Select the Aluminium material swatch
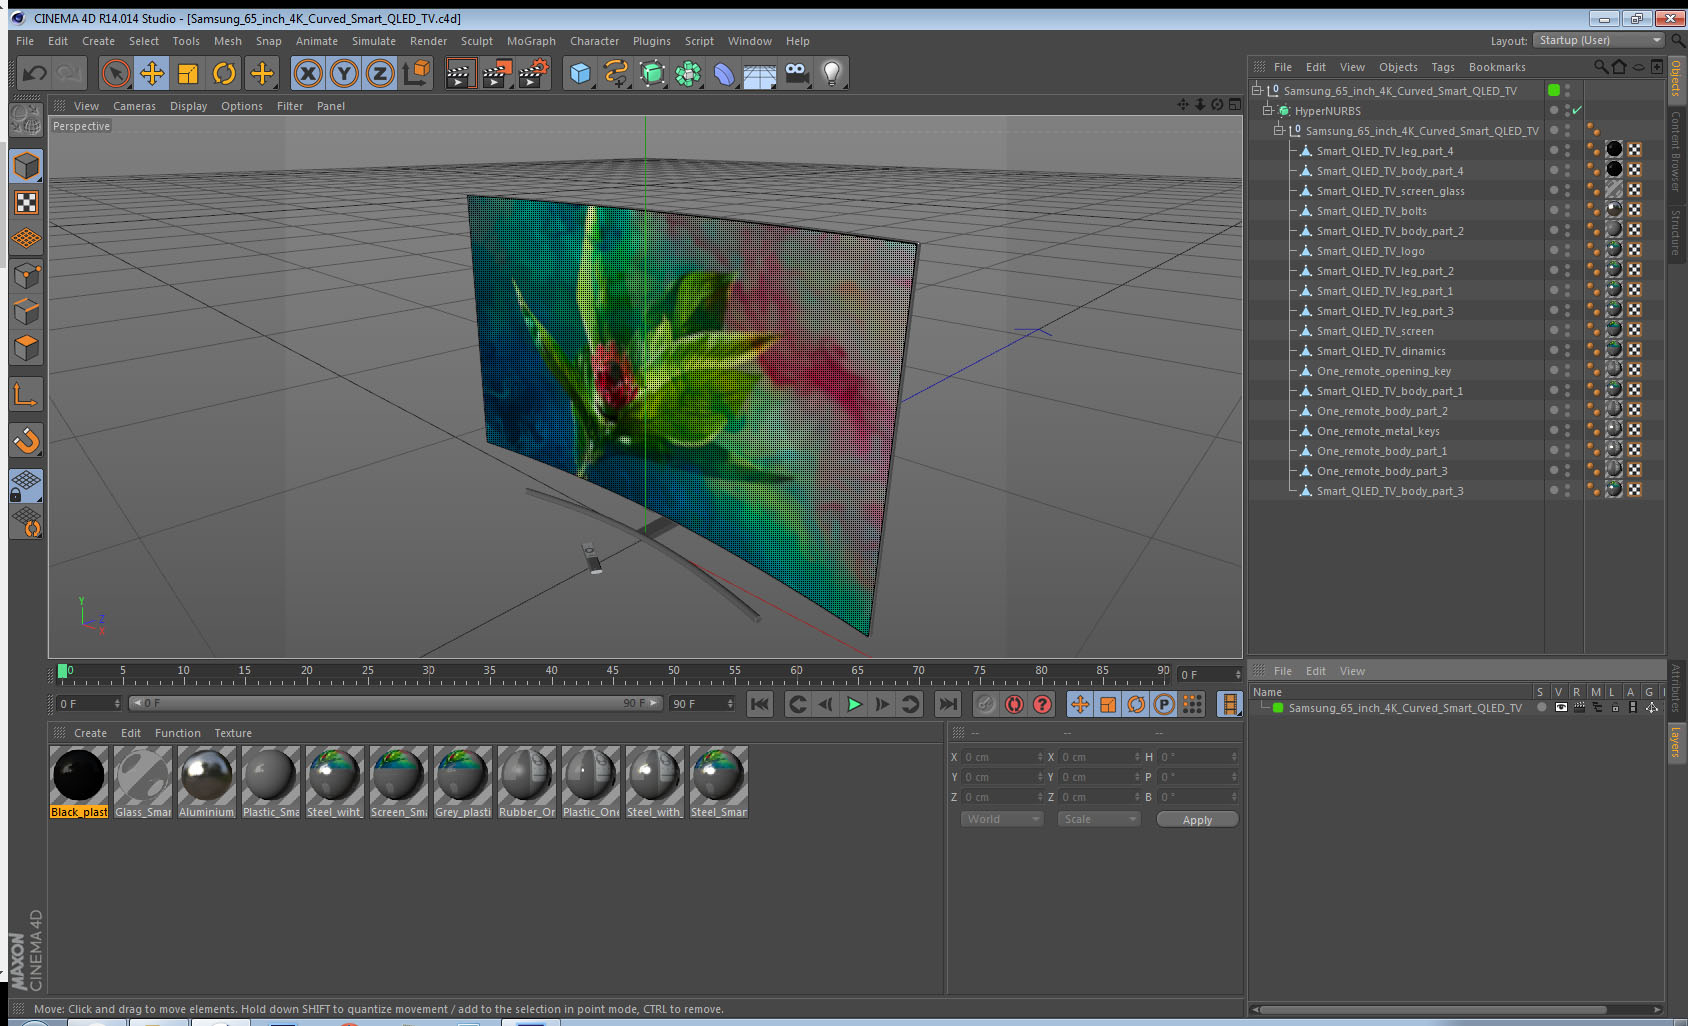Screen dimensions: 1688x1026 click(207, 782)
